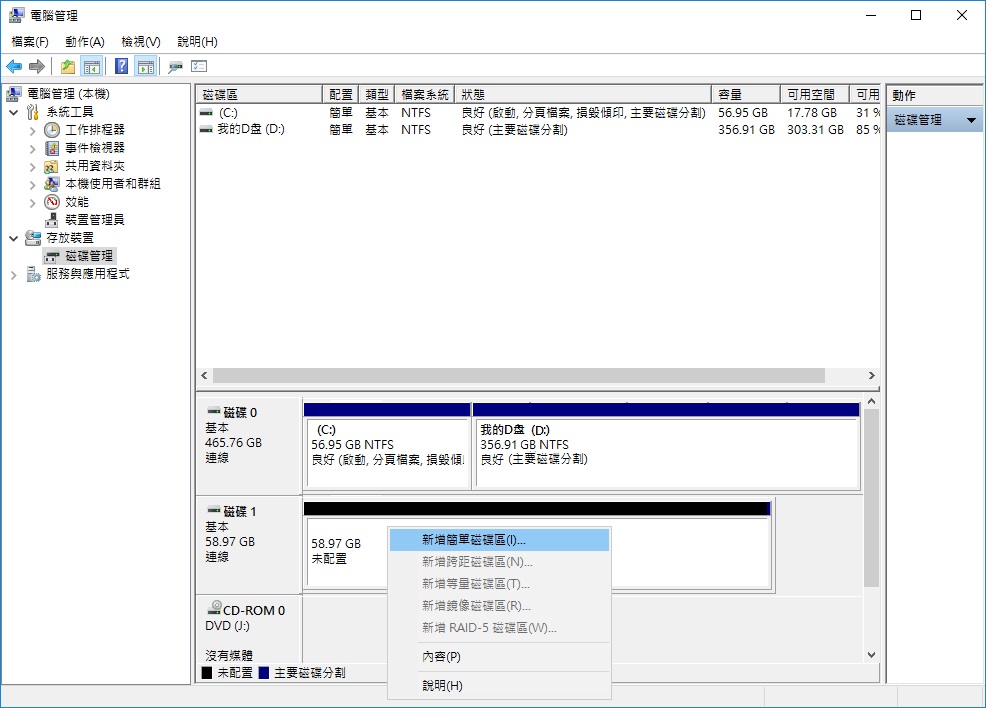The image size is (986, 708).
Task: Expand the 本機使用者和群組 node
Action: tap(33, 185)
